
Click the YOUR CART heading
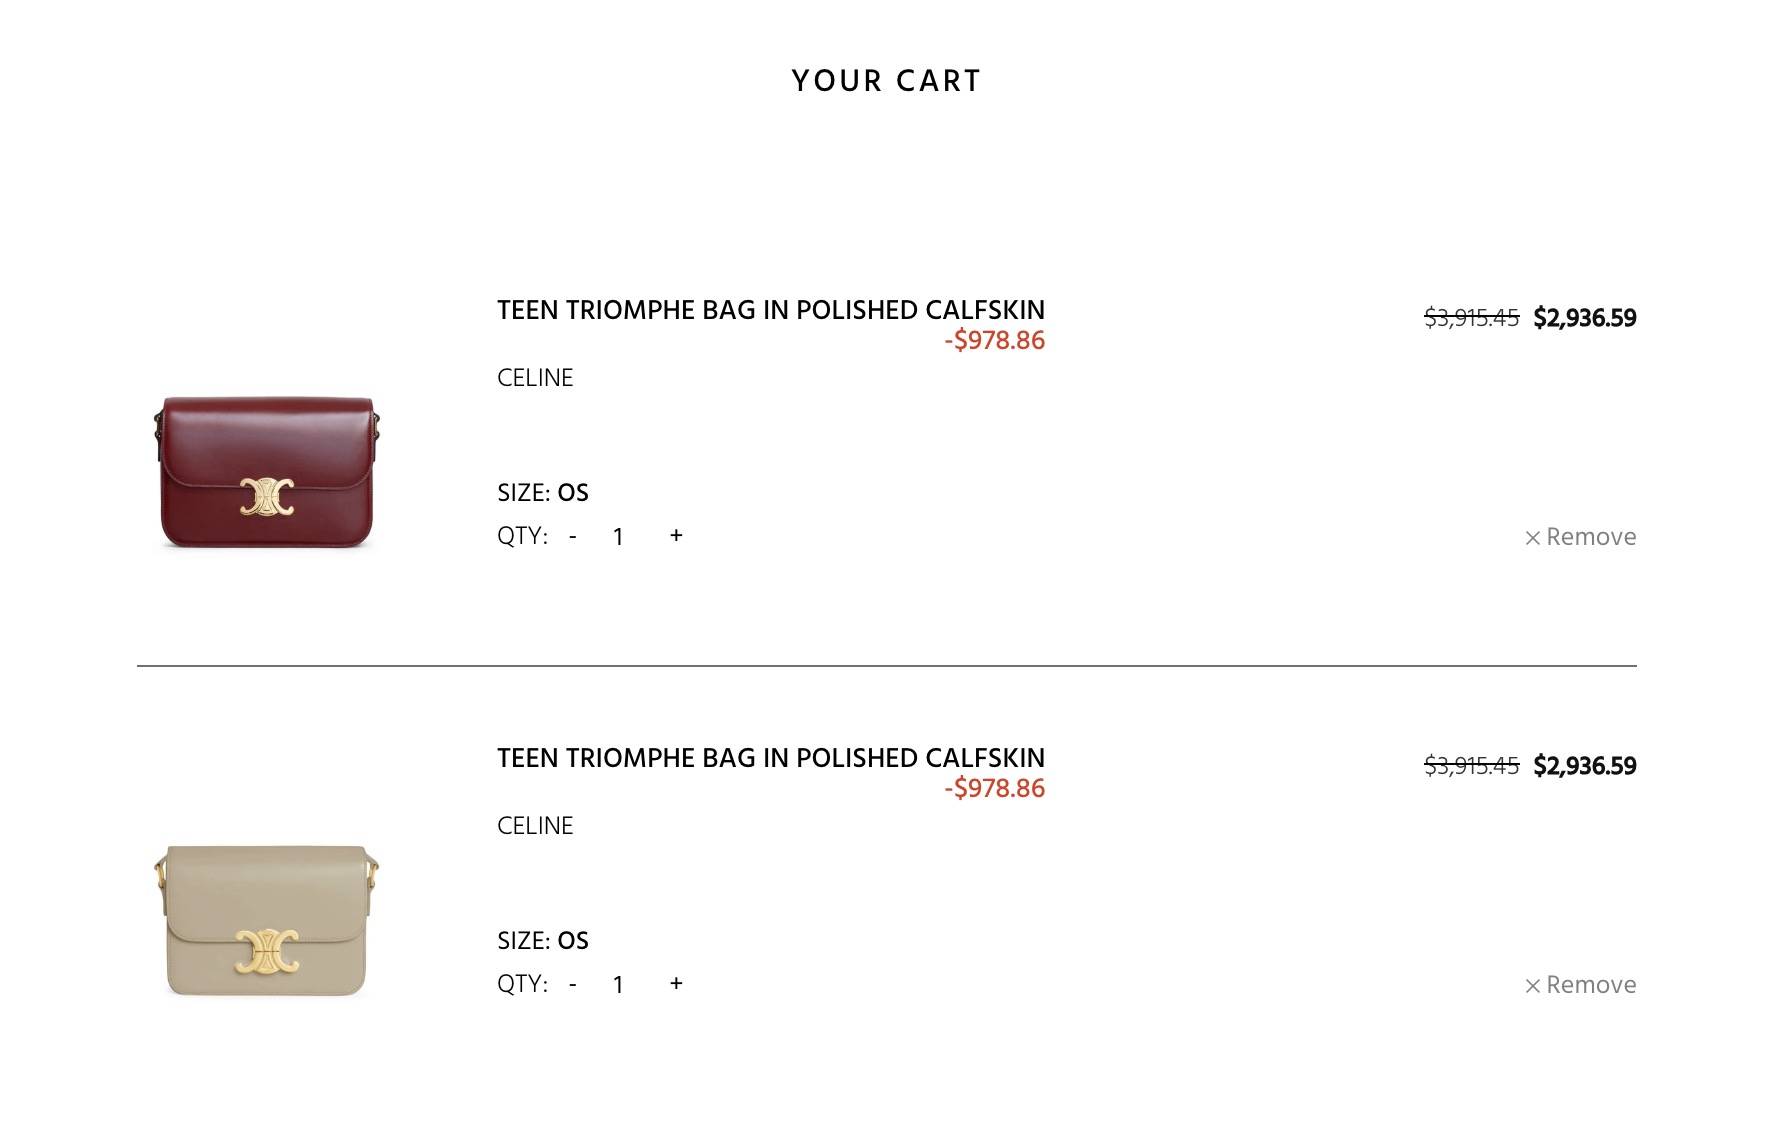coord(886,81)
